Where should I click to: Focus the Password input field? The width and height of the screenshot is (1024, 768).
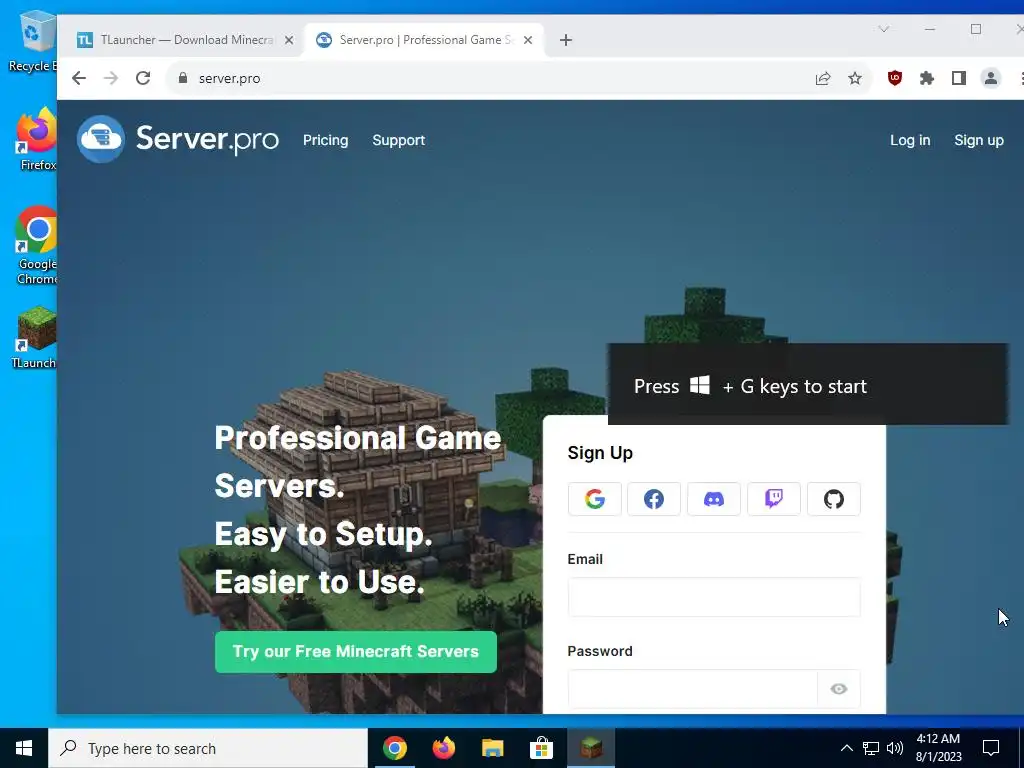coord(692,689)
